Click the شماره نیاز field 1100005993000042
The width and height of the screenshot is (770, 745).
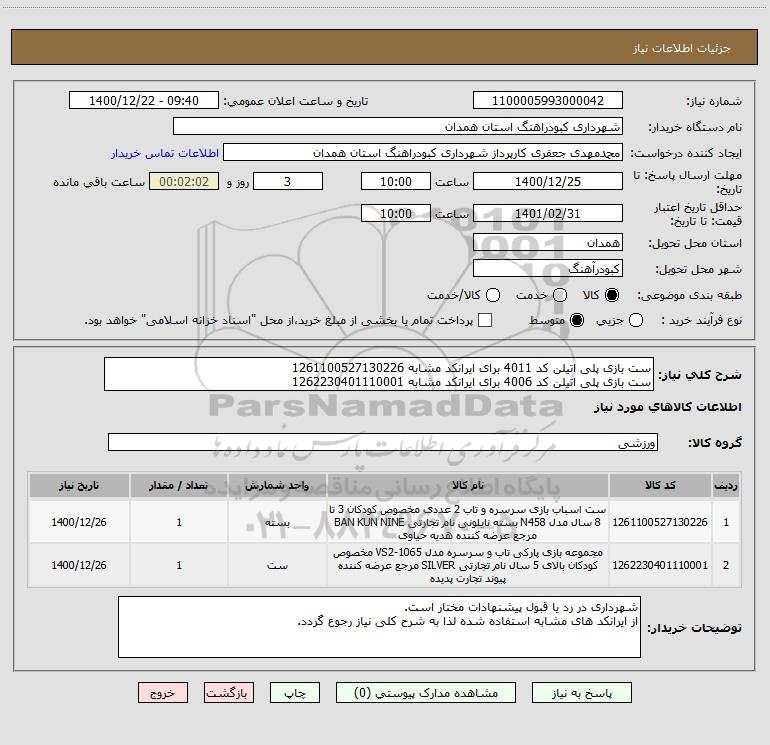coord(548,101)
